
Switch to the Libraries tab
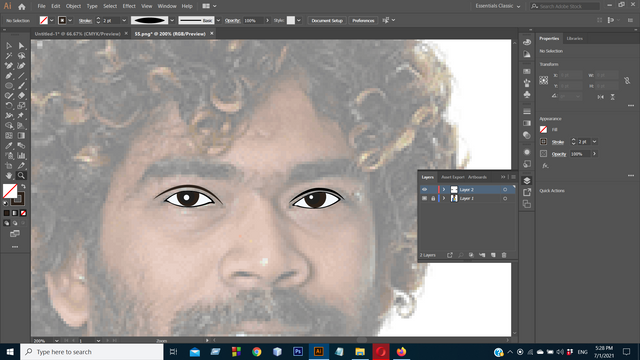[x=574, y=38]
